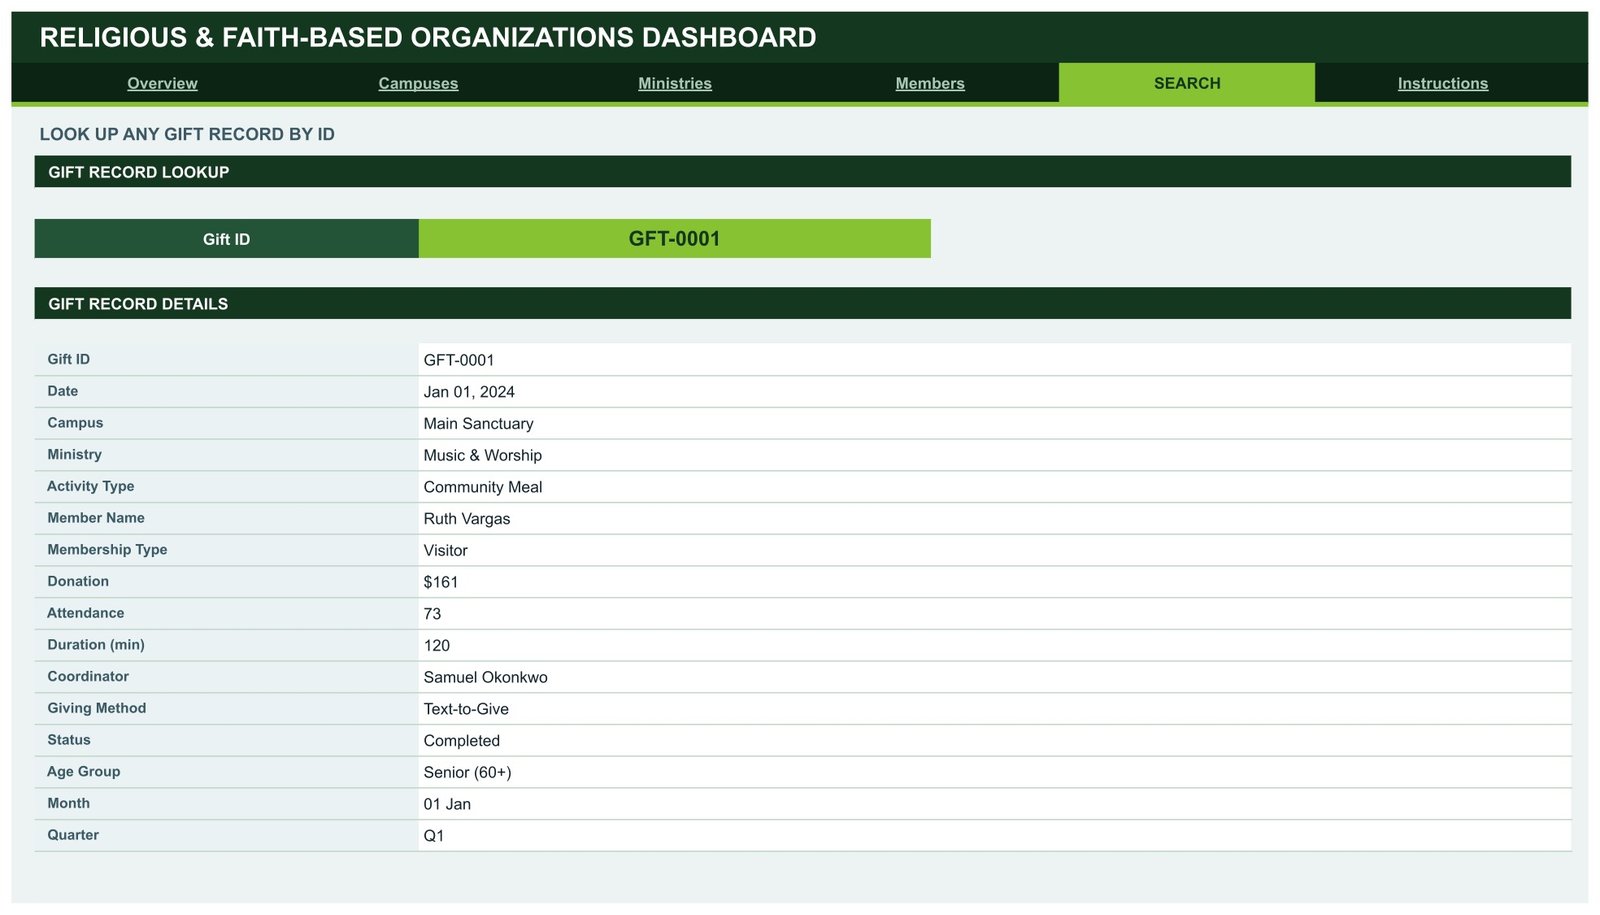Select the Music & Worship ministry value
Viewport: 1600px width, 915px height.
pos(483,455)
